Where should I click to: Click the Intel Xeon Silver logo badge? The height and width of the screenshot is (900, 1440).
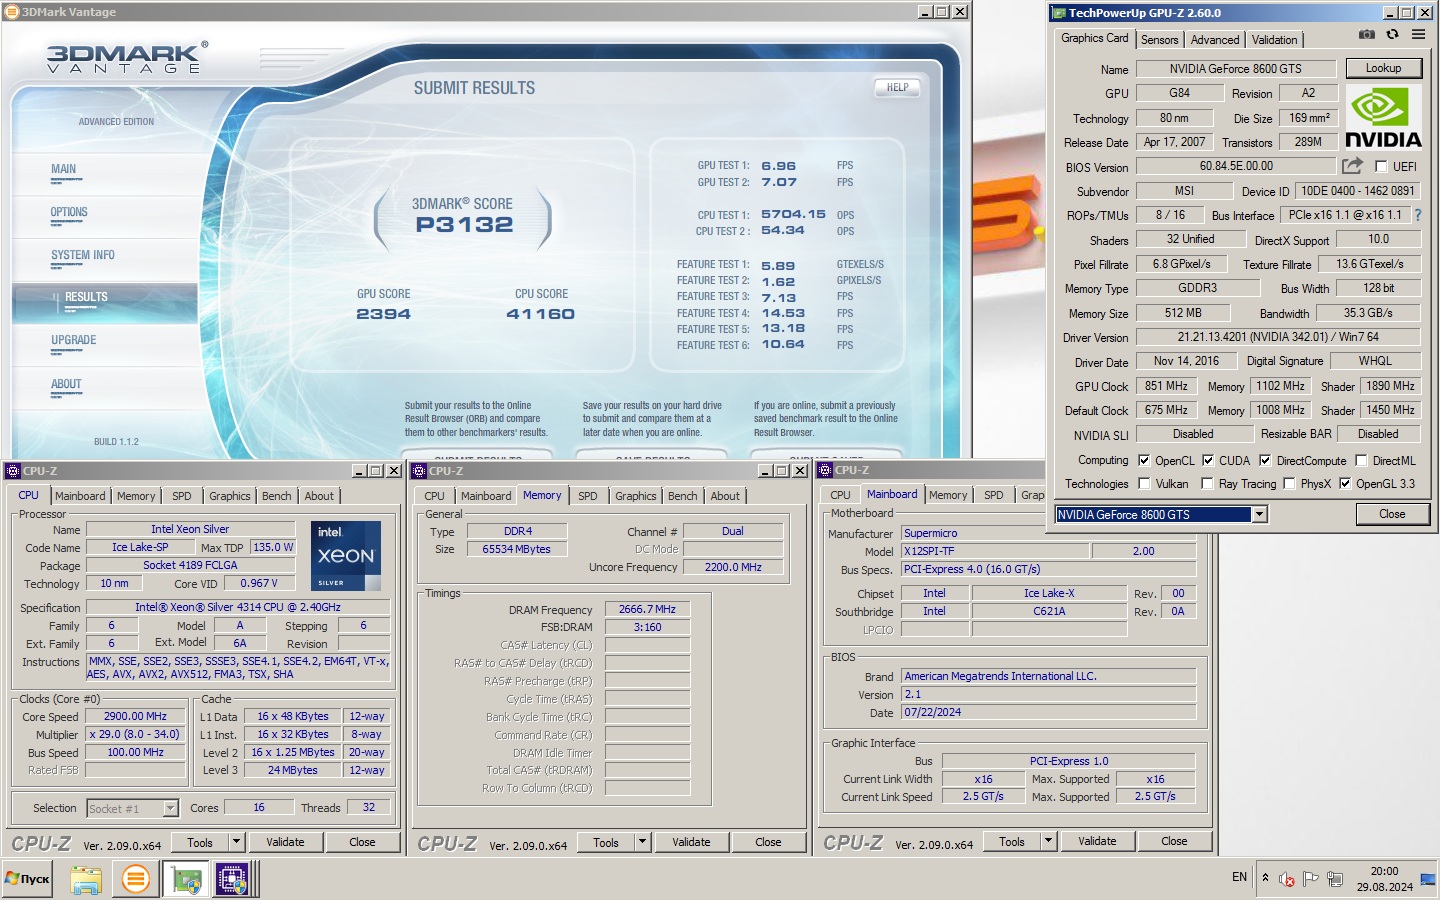(346, 555)
